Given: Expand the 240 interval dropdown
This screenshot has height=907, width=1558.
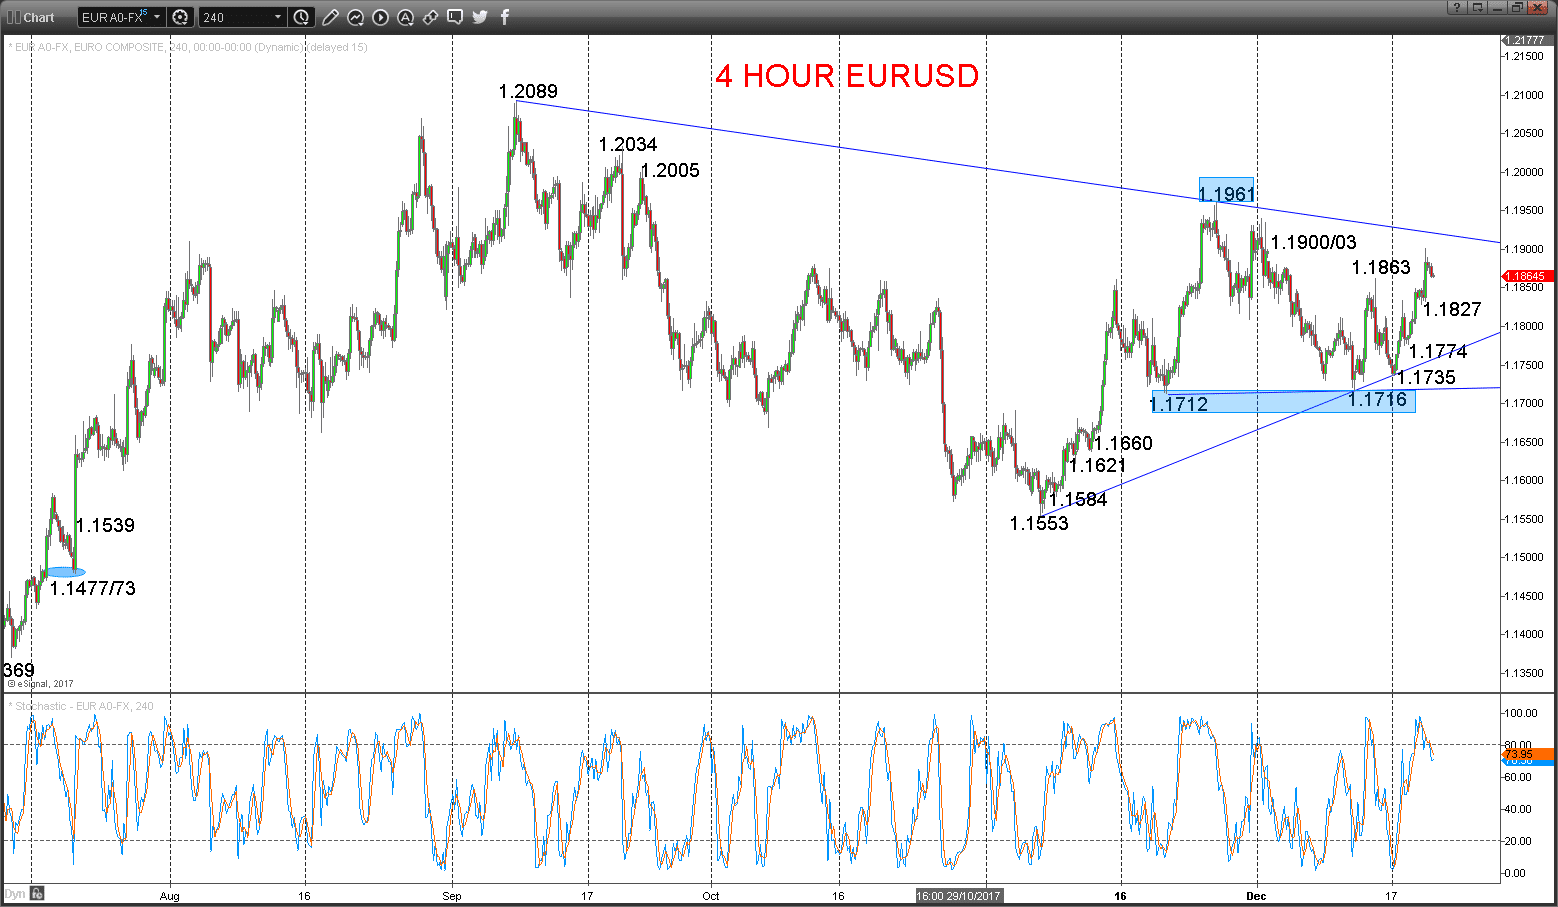Looking at the screenshot, I should [278, 17].
